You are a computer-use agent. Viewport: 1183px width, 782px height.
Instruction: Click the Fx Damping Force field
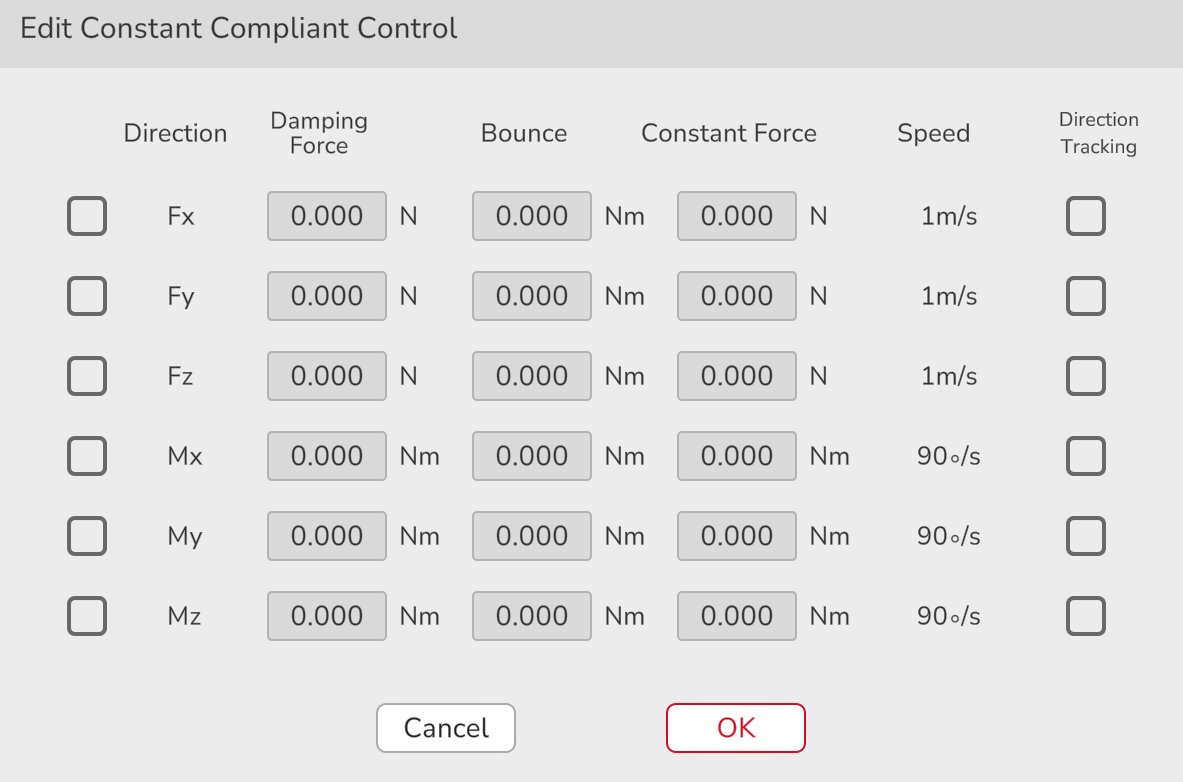coord(327,216)
